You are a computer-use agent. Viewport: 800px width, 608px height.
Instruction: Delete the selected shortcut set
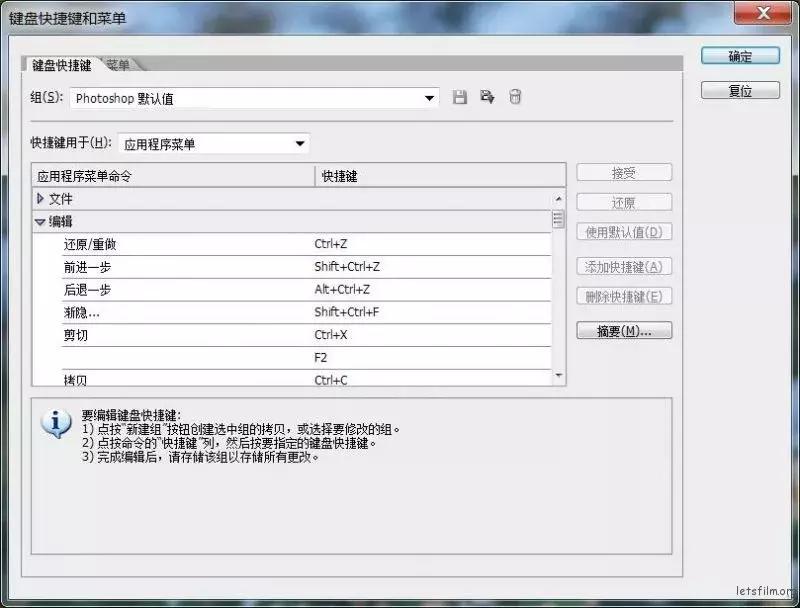[x=515, y=97]
